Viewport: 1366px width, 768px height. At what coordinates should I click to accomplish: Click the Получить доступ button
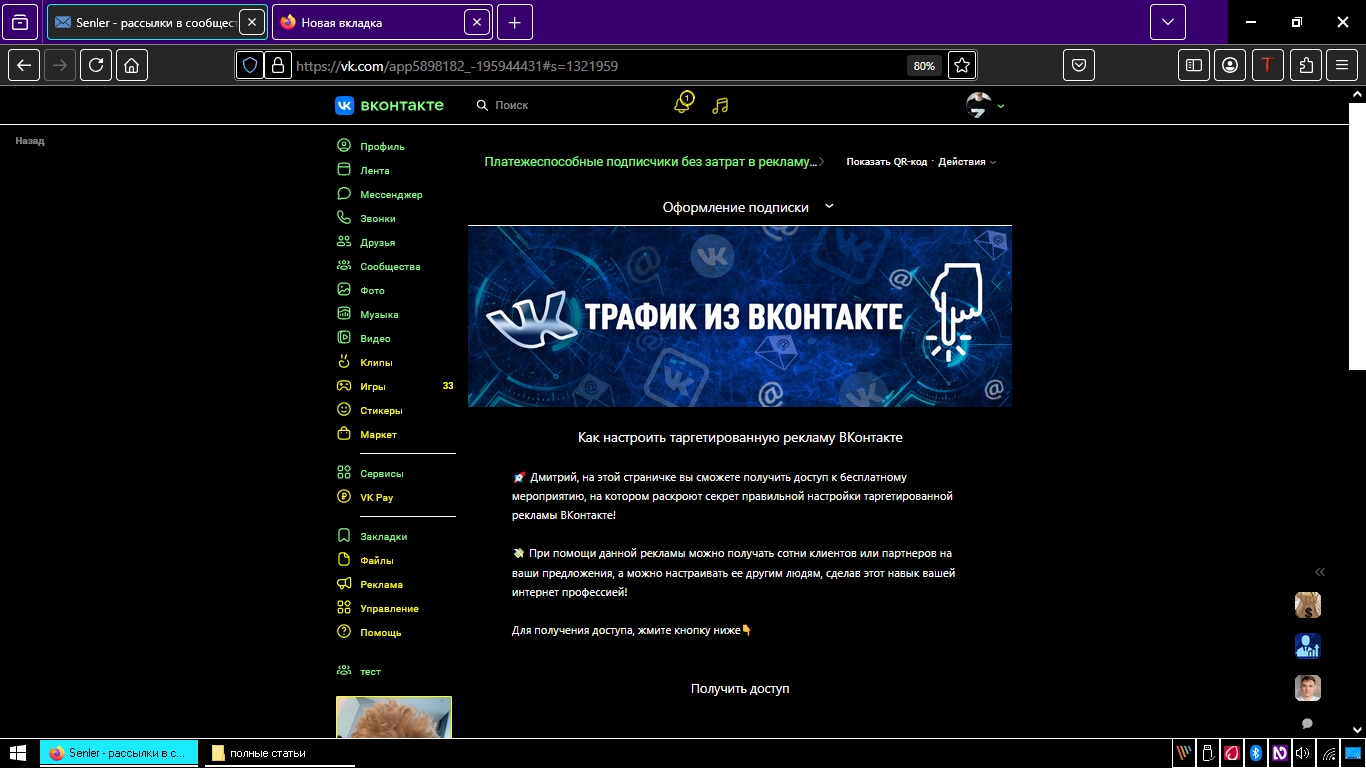(x=740, y=689)
